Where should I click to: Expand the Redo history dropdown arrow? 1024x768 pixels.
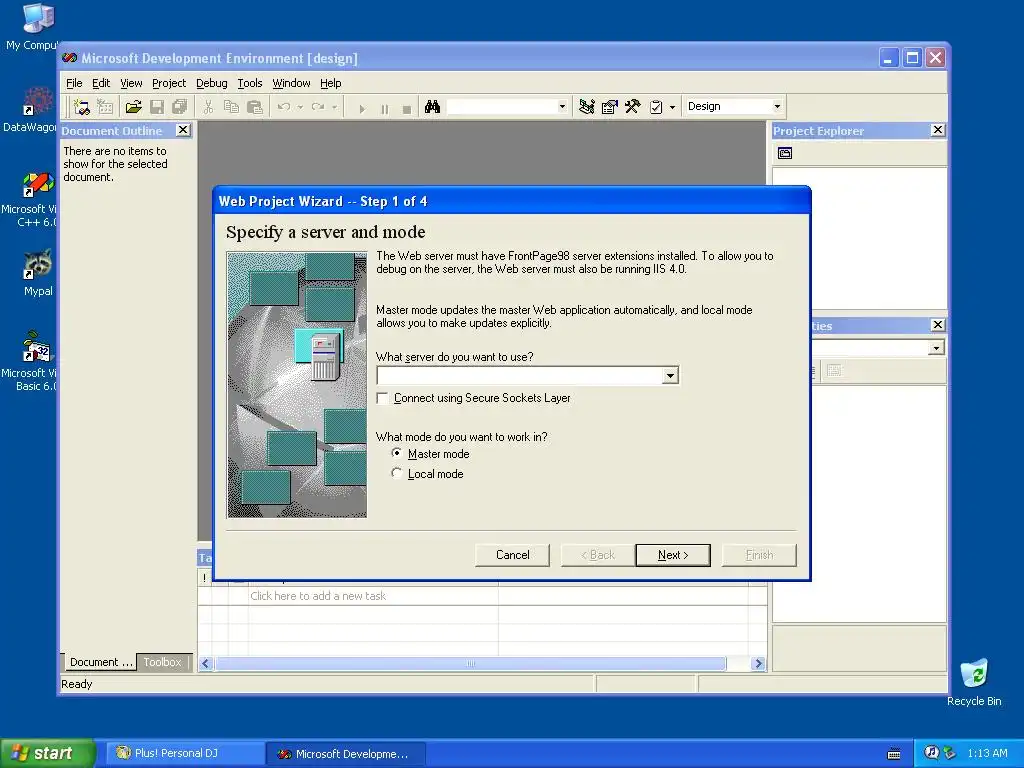tap(334, 106)
